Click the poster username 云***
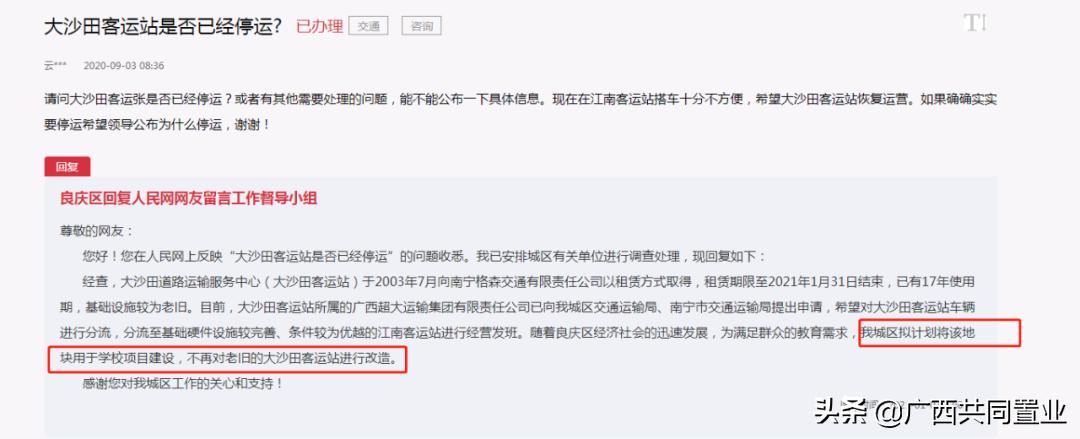1080x439 pixels. coord(55,66)
